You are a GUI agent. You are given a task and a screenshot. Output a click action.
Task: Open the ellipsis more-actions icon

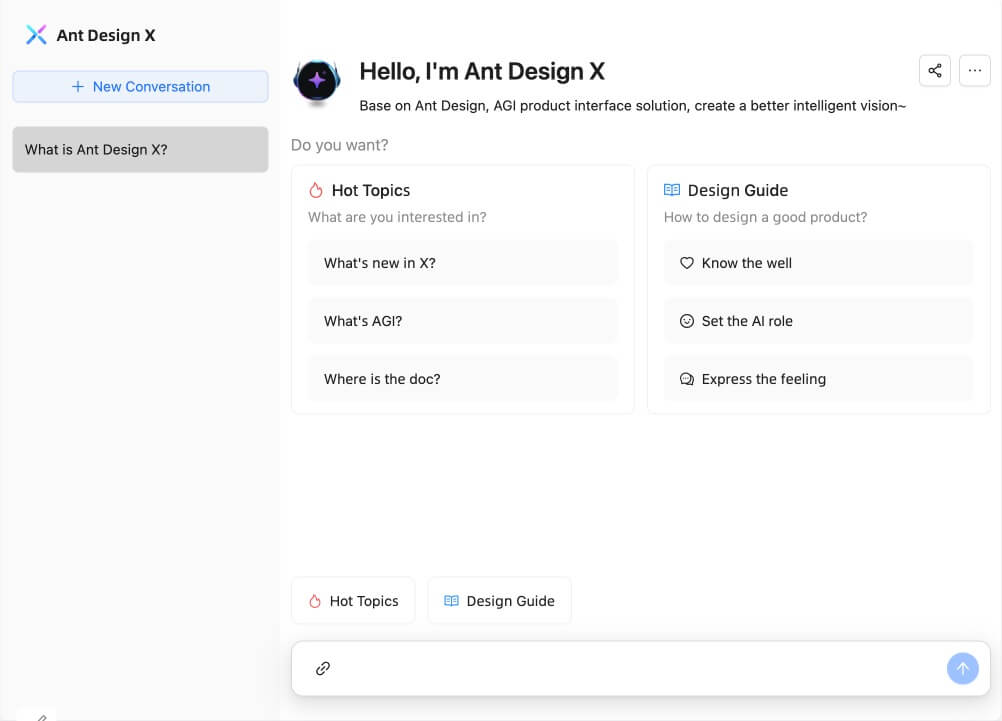[975, 71]
